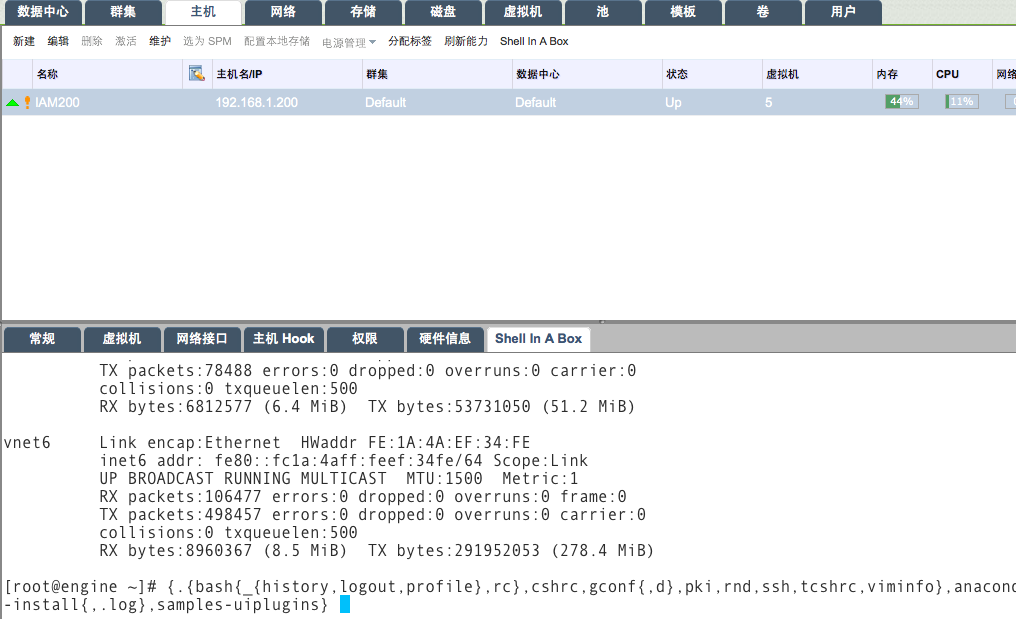The width and height of the screenshot is (1016, 619).
Task: Click the virtual machines count 5
Action: pos(768,102)
